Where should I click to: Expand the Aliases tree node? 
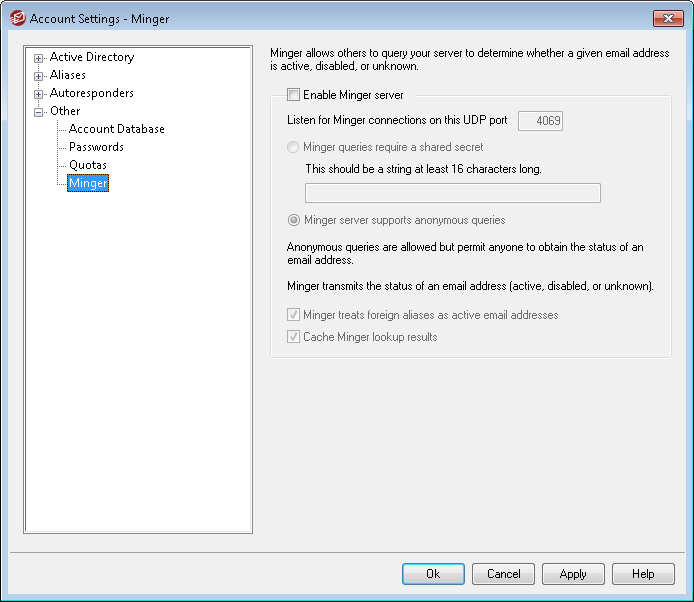(x=39, y=76)
